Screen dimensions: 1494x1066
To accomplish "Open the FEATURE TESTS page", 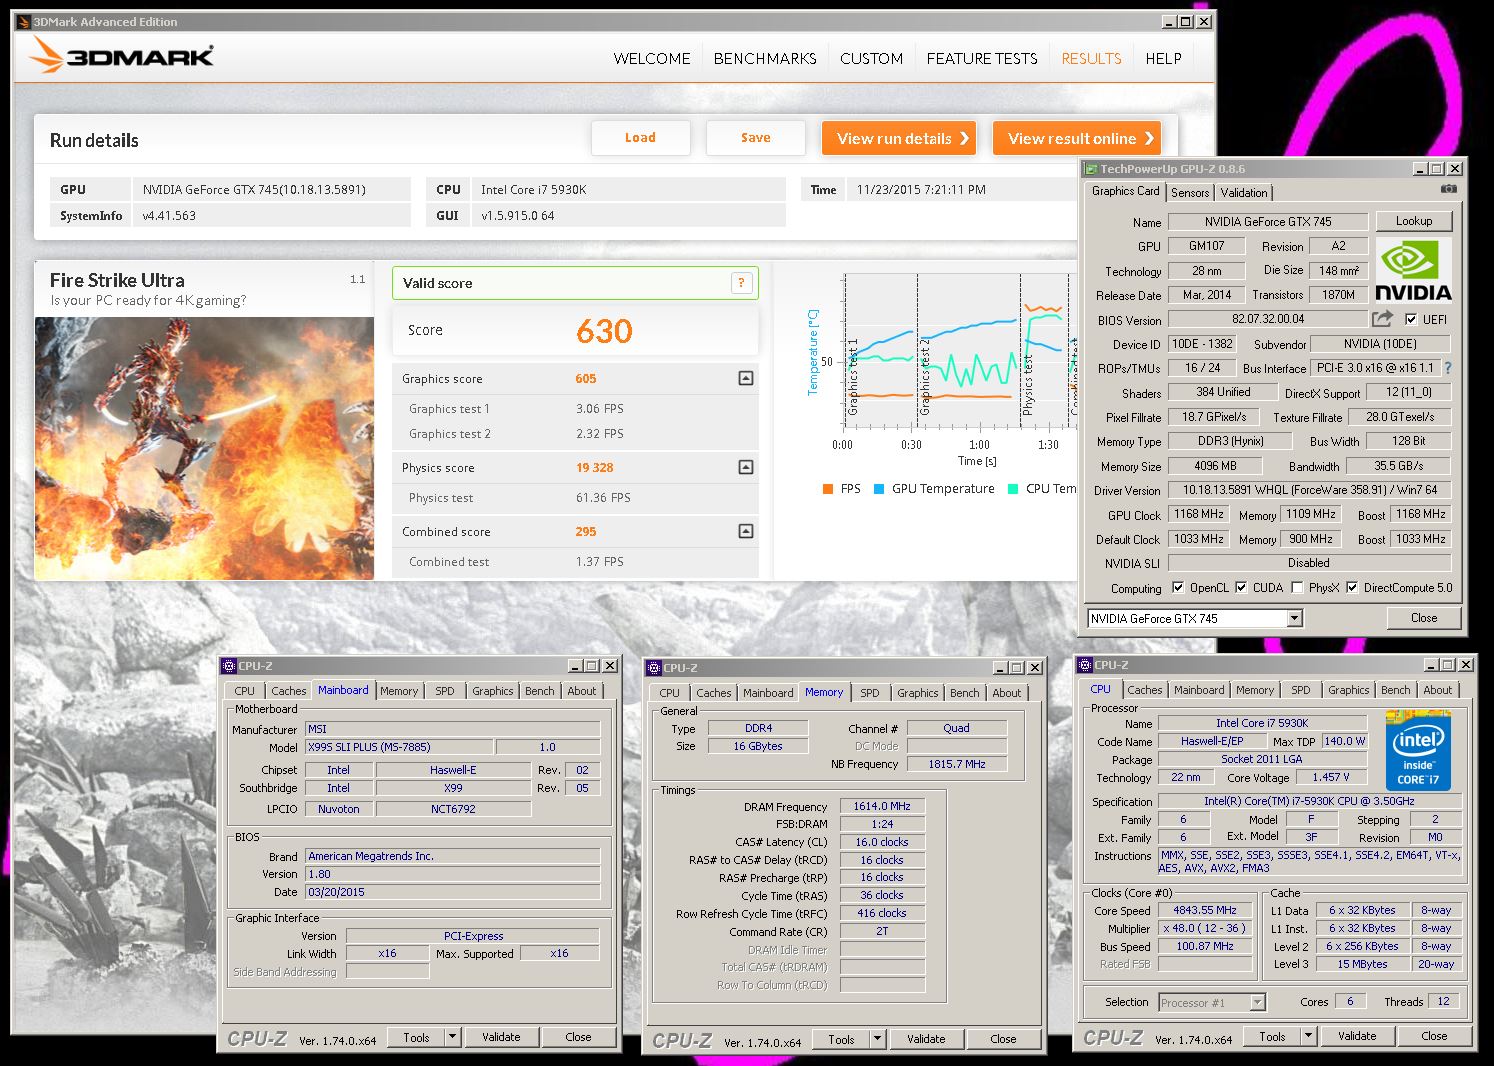I will [982, 59].
